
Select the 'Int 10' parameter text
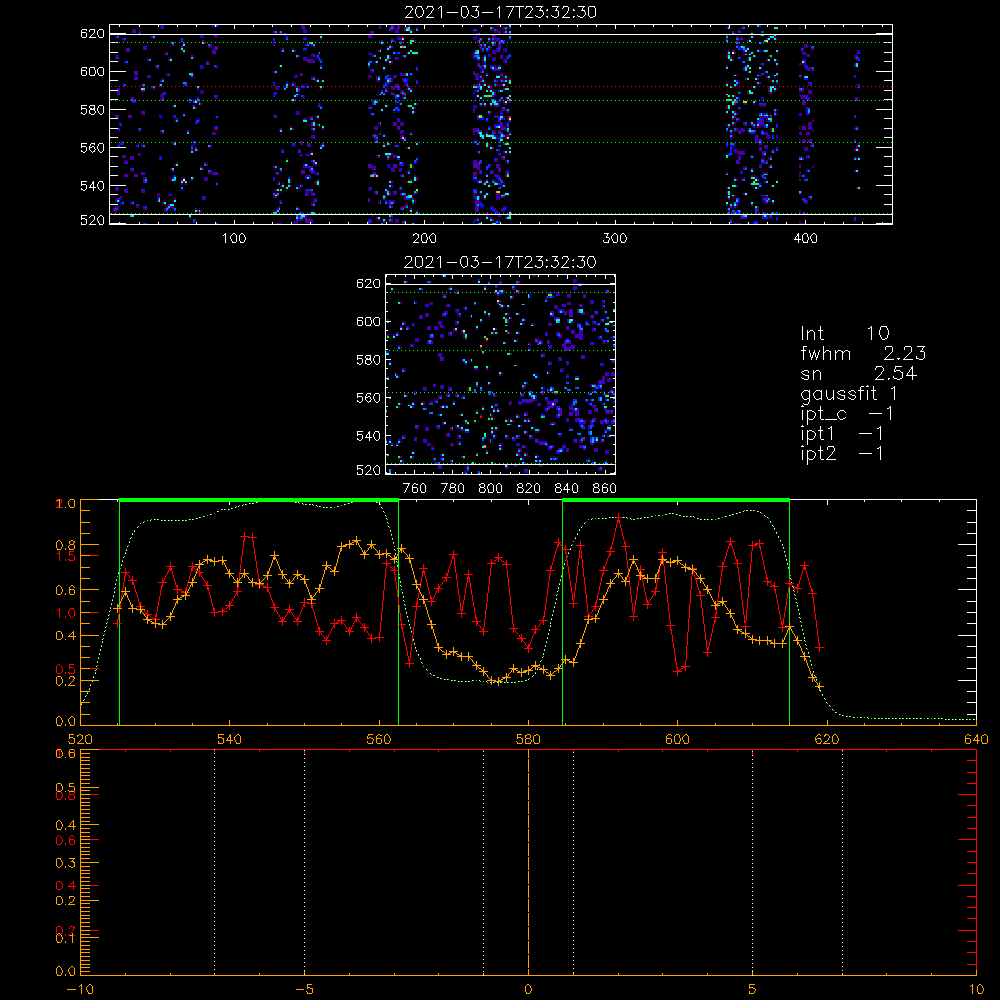click(844, 333)
